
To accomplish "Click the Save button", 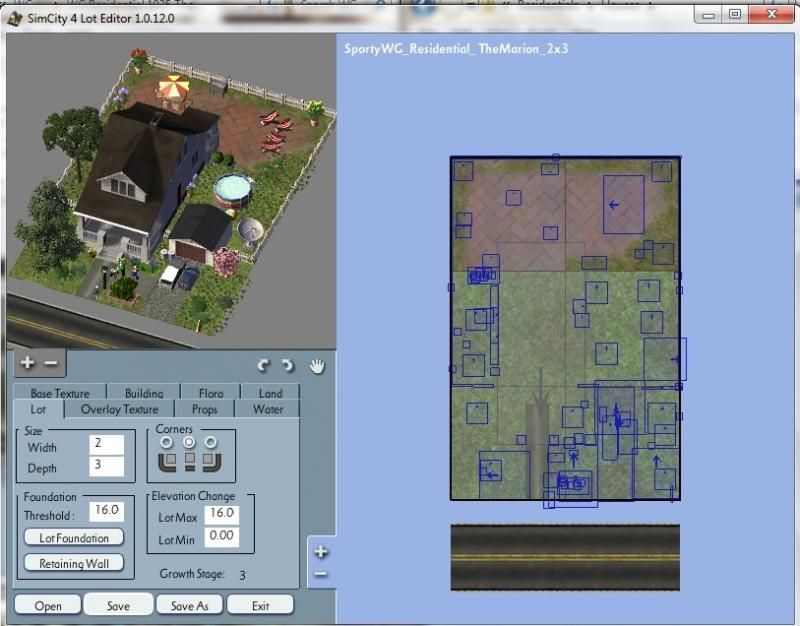I will point(118,605).
